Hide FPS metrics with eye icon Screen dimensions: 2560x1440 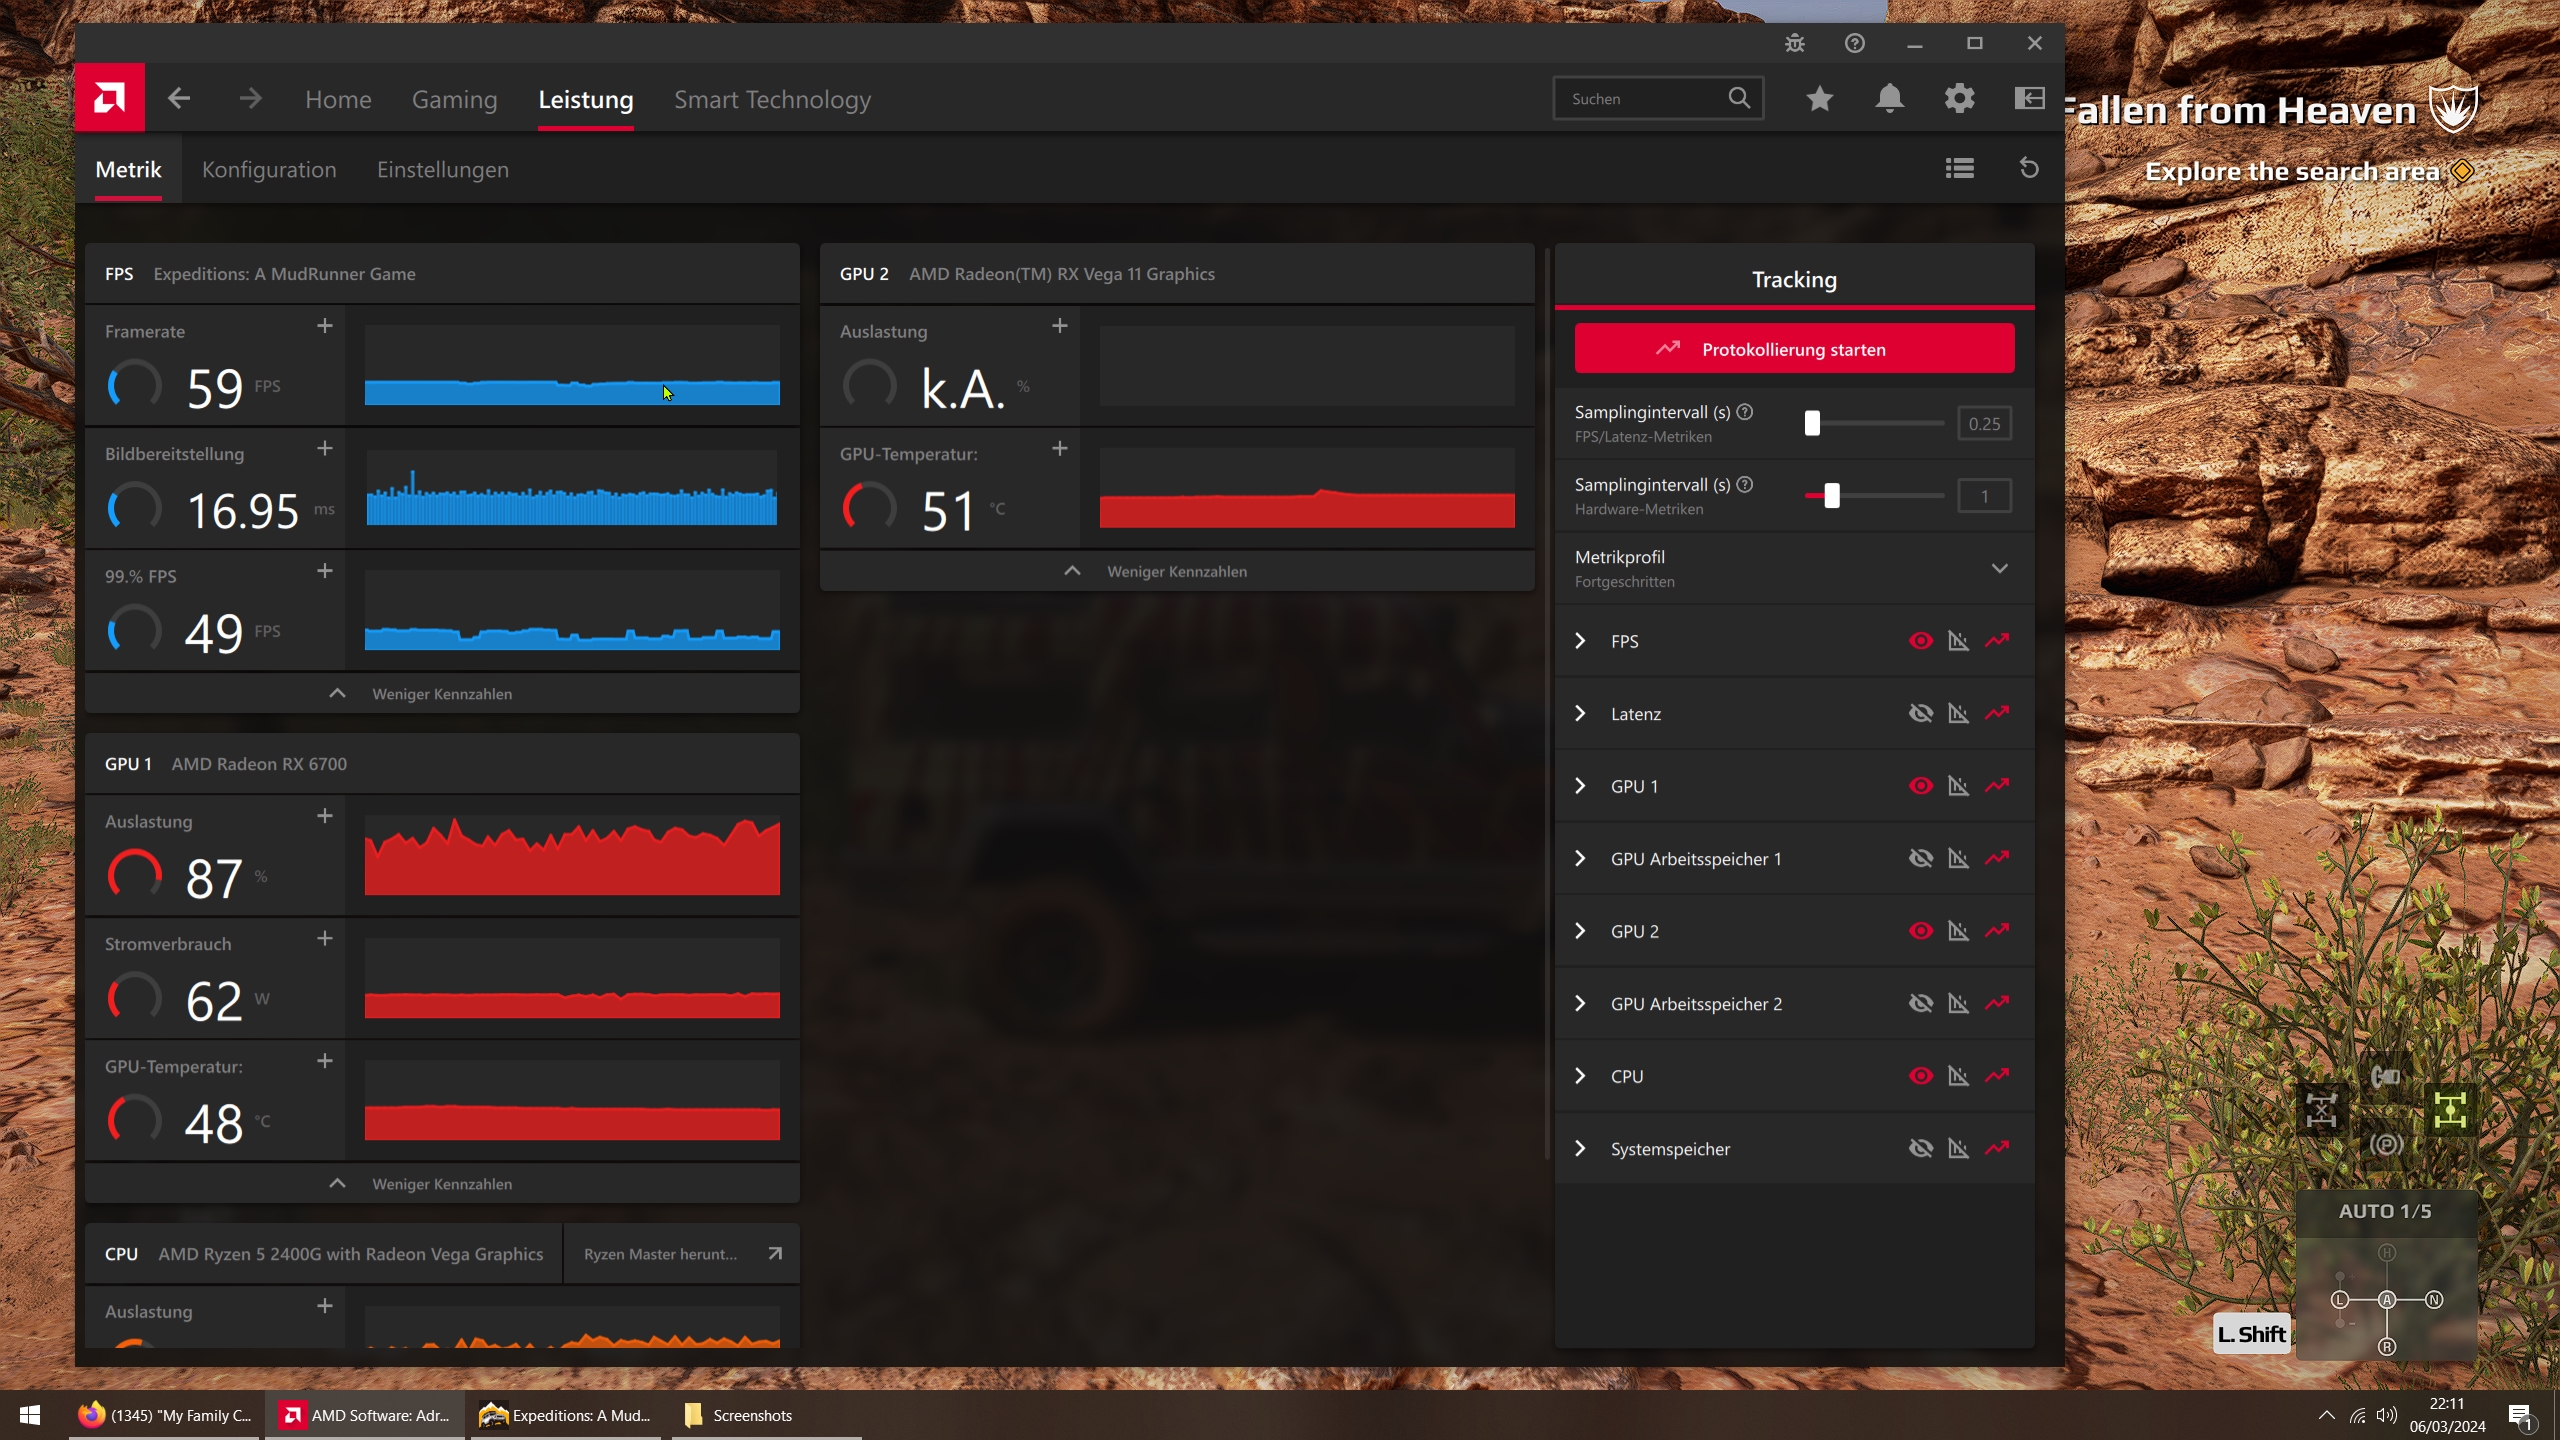tap(1920, 641)
